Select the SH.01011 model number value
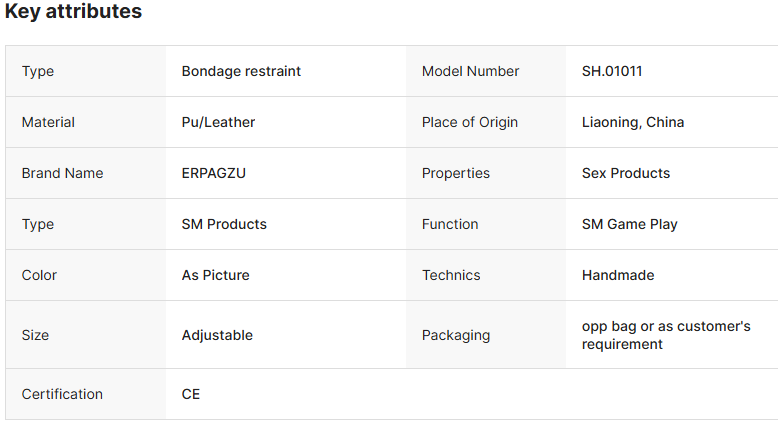Screen dimensions: 778x422 tap(618, 71)
